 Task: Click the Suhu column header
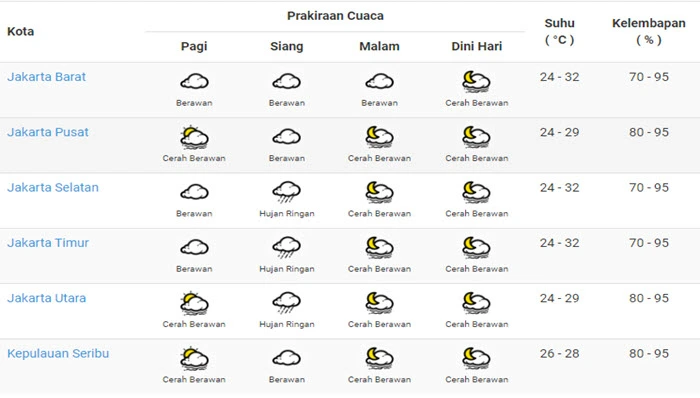coord(559,32)
